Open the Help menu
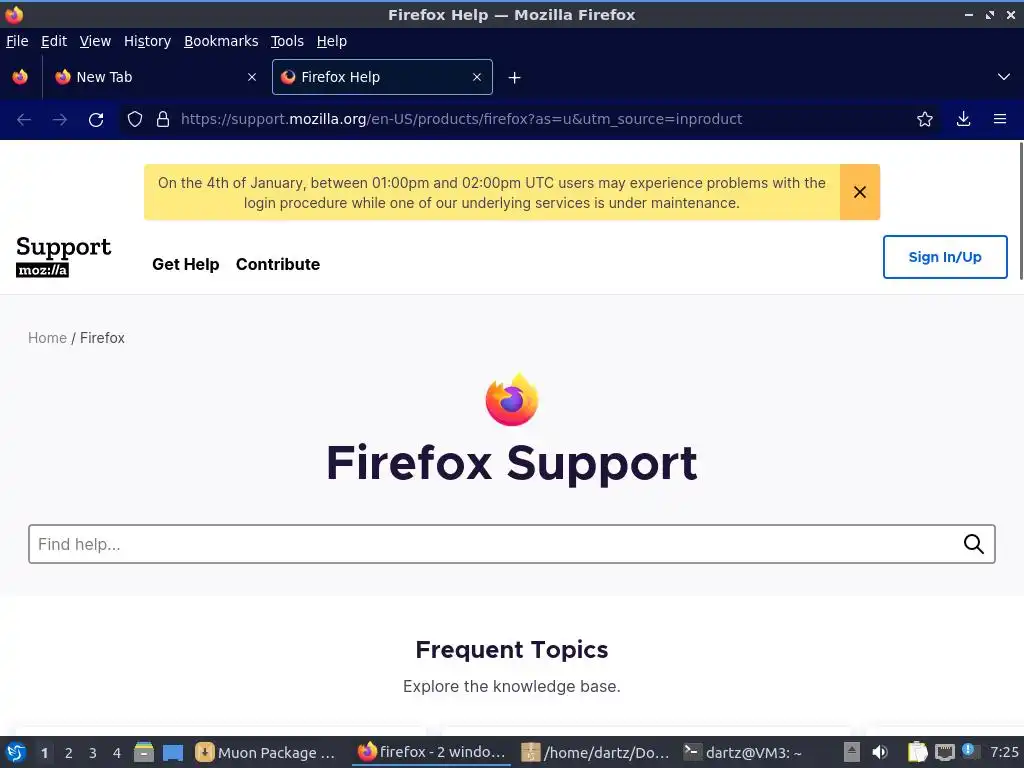This screenshot has width=1024, height=768. (332, 41)
